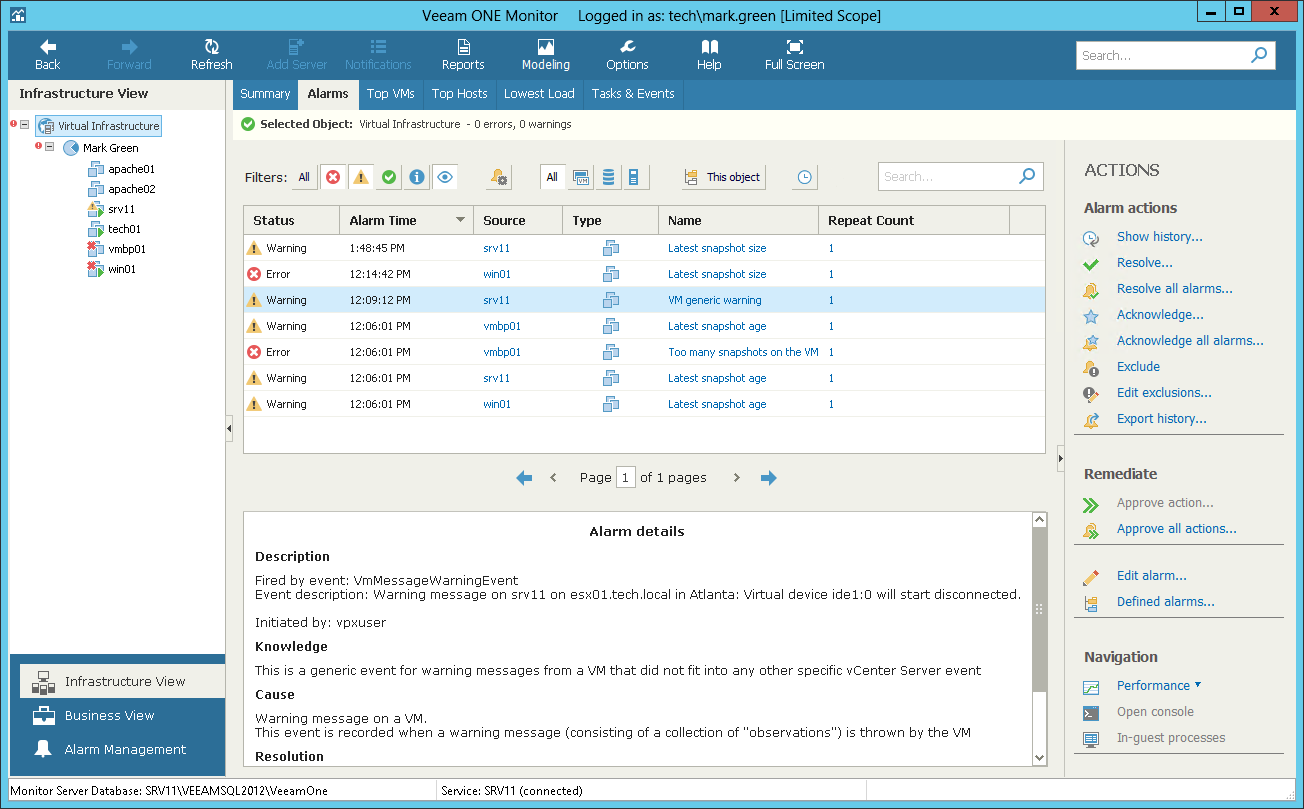Screen dimensions: 1304x809
Task: Click the top toolbar search field
Action: pos(1162,56)
